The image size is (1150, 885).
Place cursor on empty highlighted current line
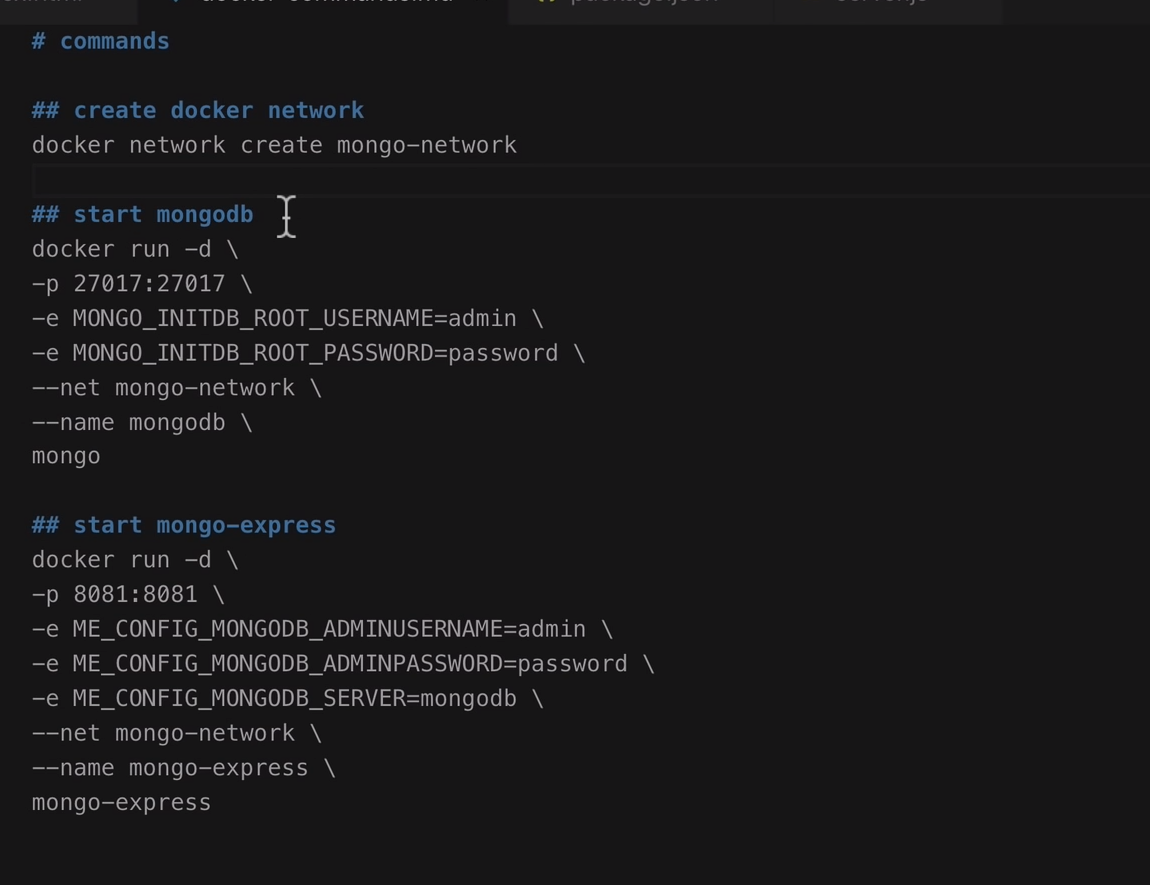590,180
